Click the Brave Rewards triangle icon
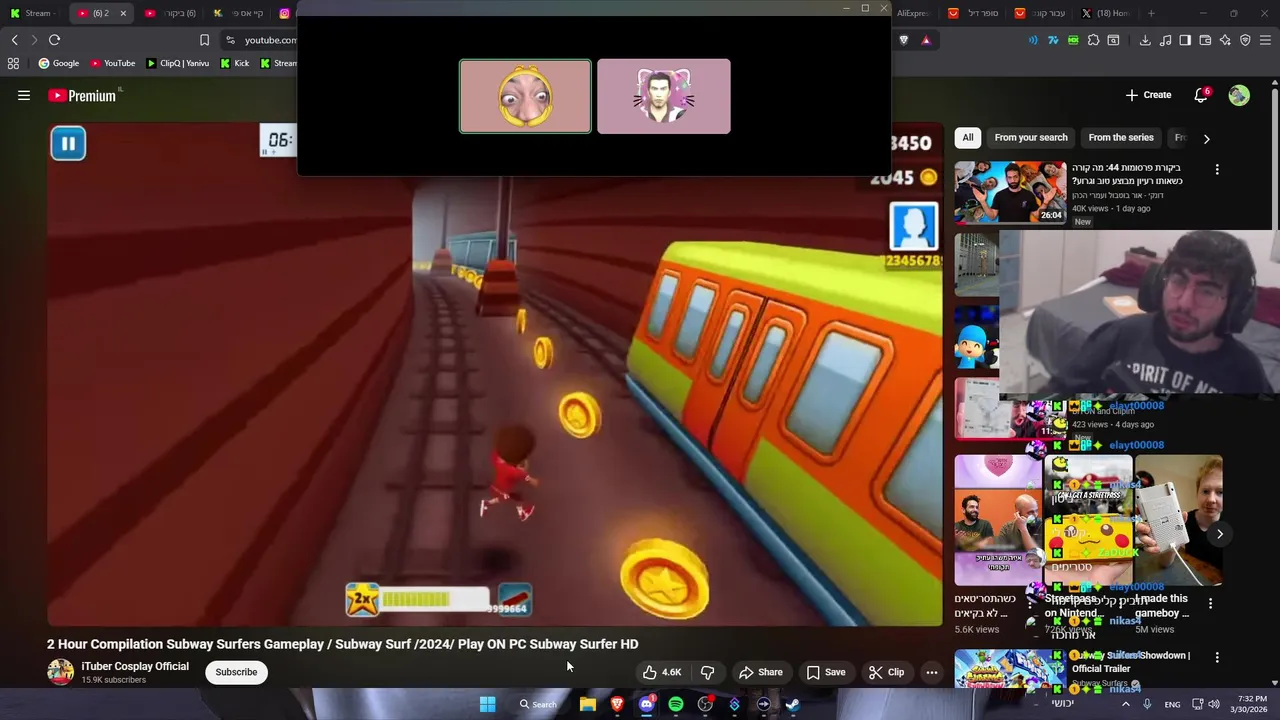Viewport: 1280px width, 720px height. pyautogui.click(x=926, y=40)
